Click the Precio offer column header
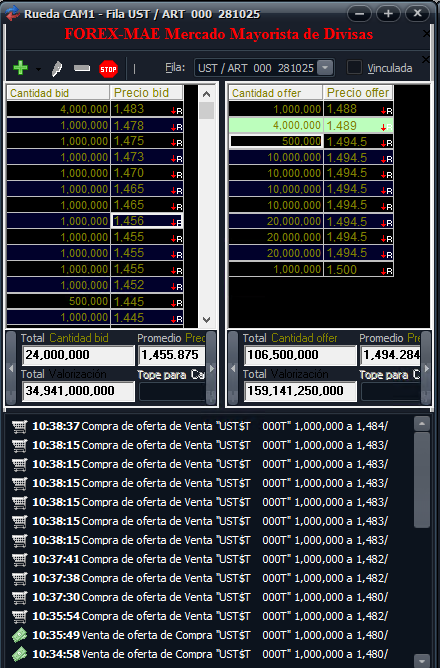This screenshot has width=440, height=668. pyautogui.click(x=357, y=93)
